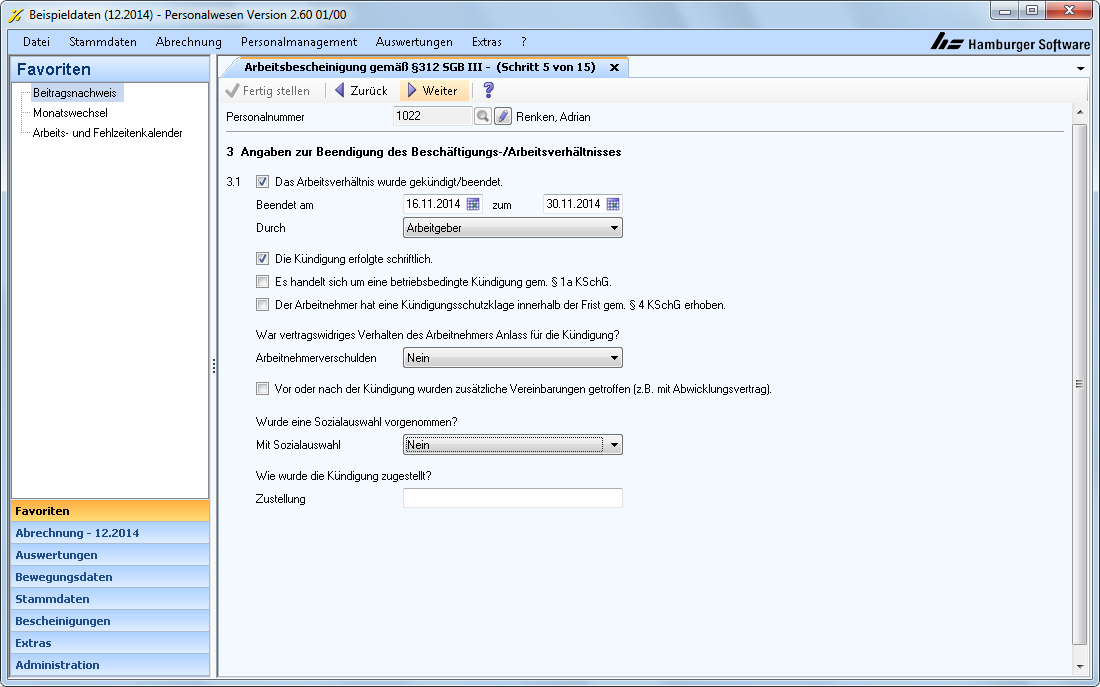1100x687 pixels.
Task: Open the Bescheinigungen navigation section
Action: 110,621
